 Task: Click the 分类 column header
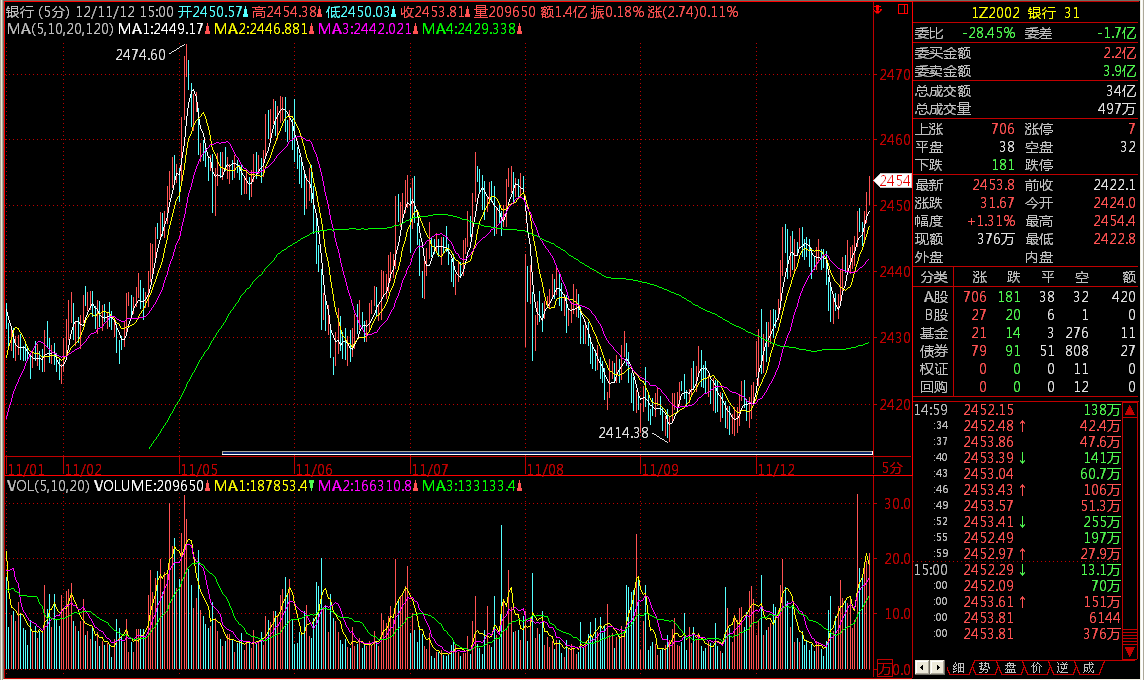933,277
